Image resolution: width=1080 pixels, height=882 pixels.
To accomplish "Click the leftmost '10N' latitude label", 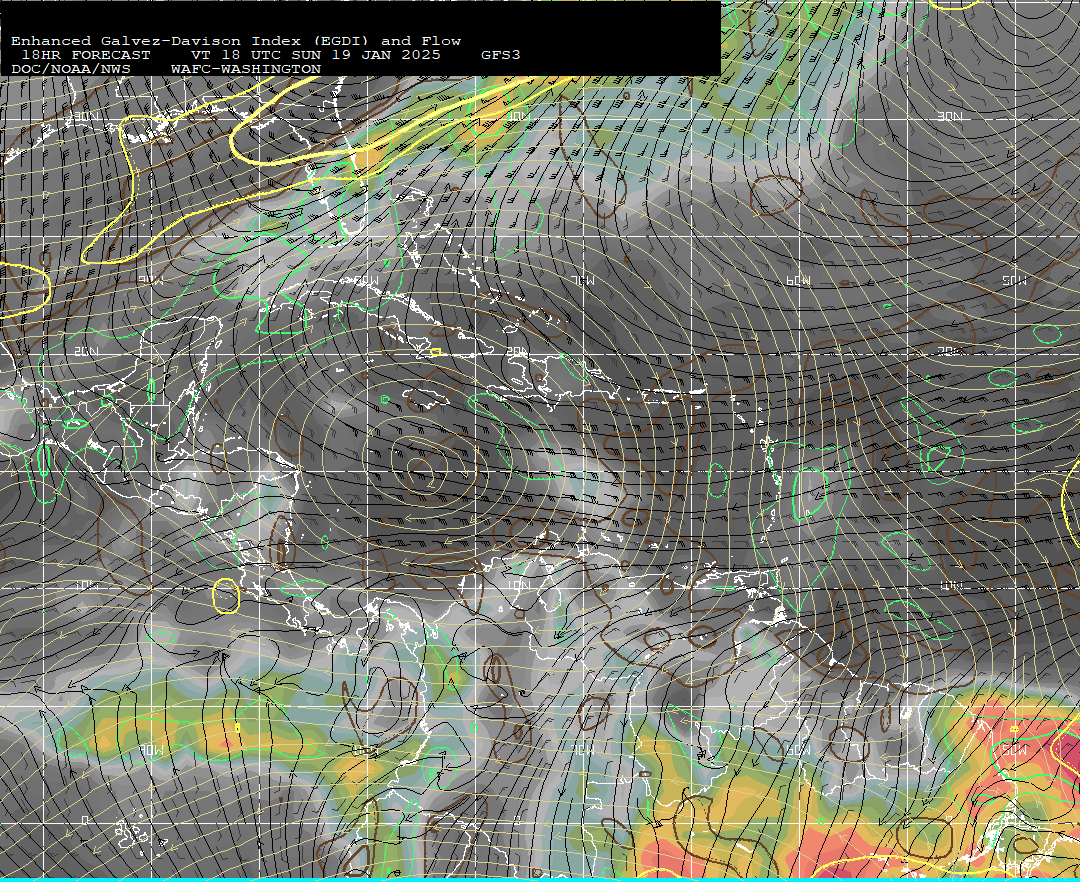I will point(86,585).
